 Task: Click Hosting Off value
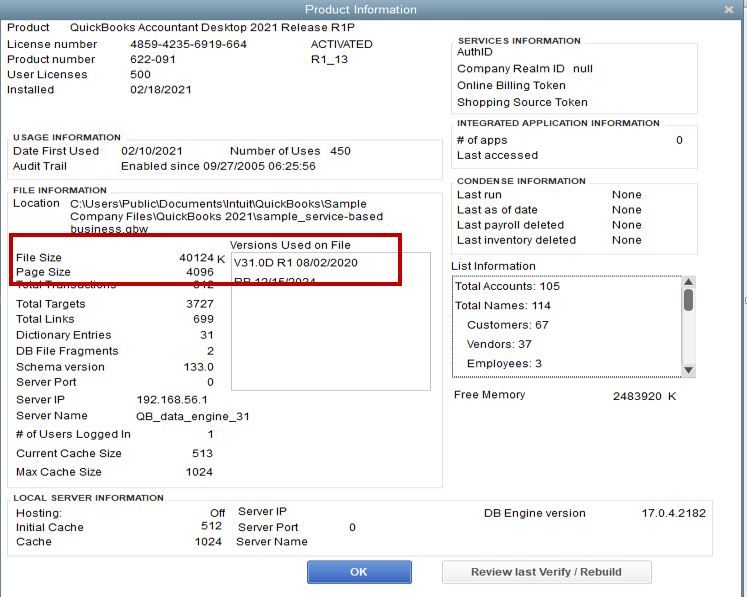(x=218, y=513)
